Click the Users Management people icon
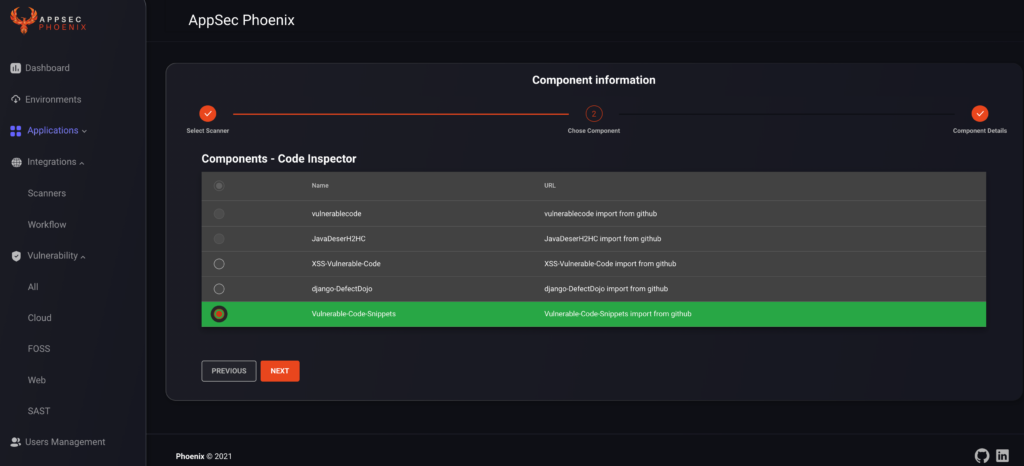Image resolution: width=1024 pixels, height=466 pixels. (x=16, y=442)
